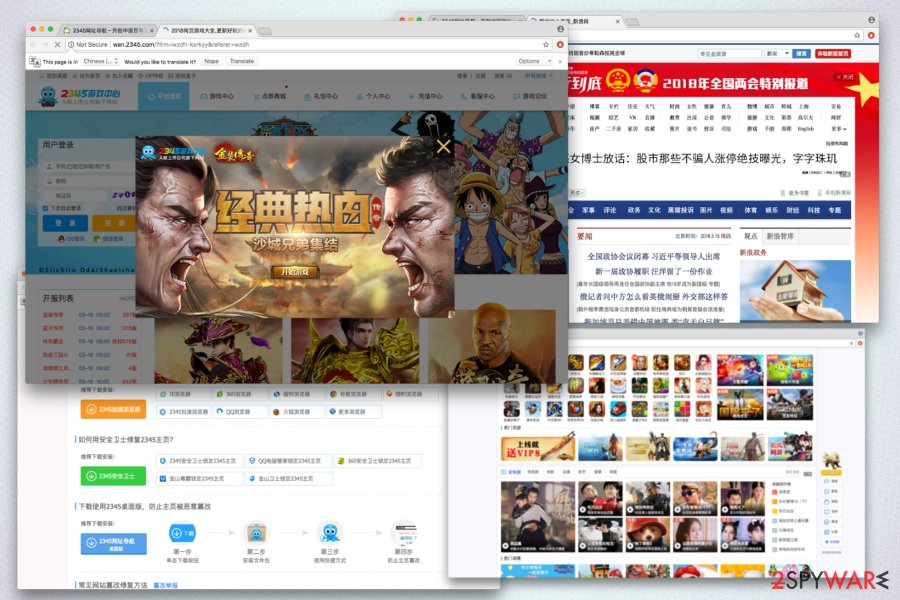Click the Sina search input field
The width and height of the screenshot is (900, 600).
point(729,53)
